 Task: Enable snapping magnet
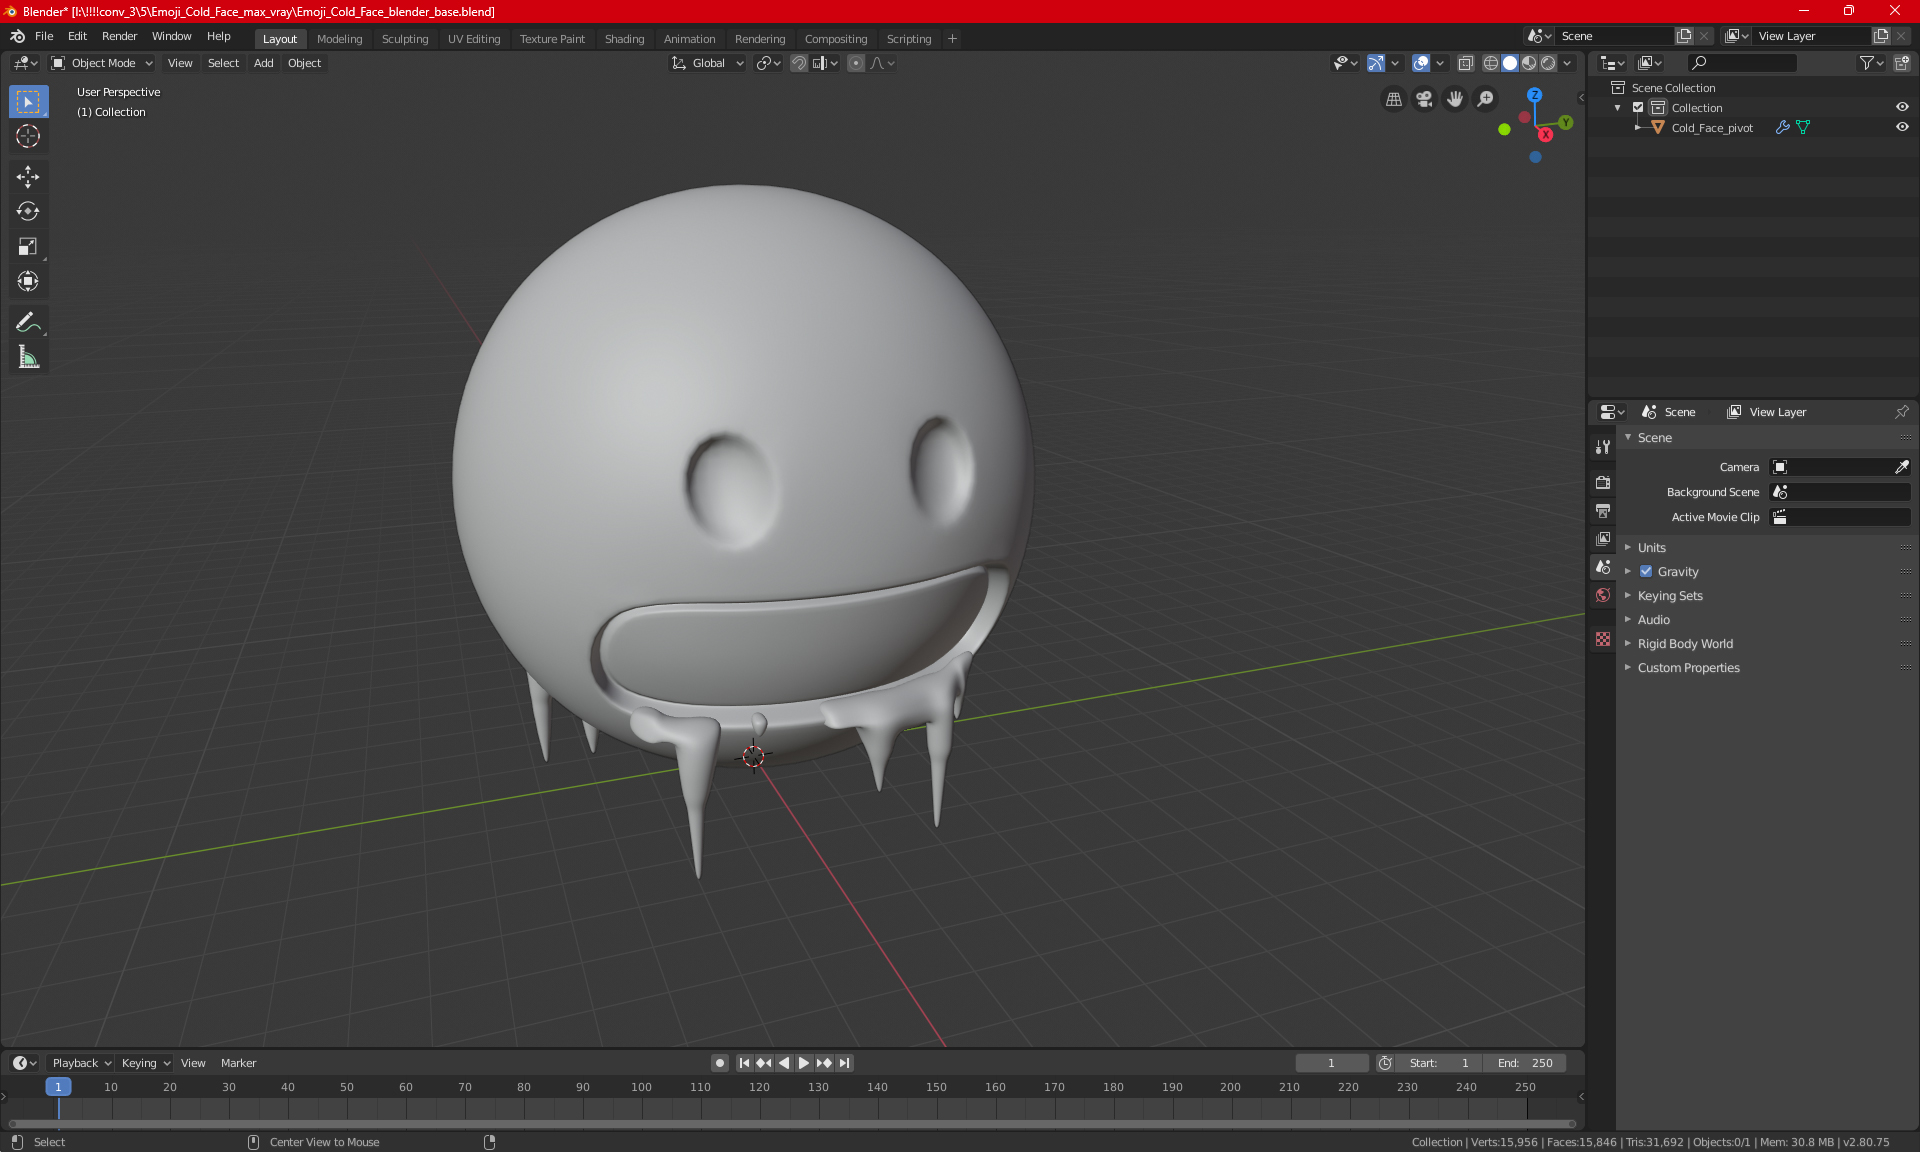click(x=798, y=63)
